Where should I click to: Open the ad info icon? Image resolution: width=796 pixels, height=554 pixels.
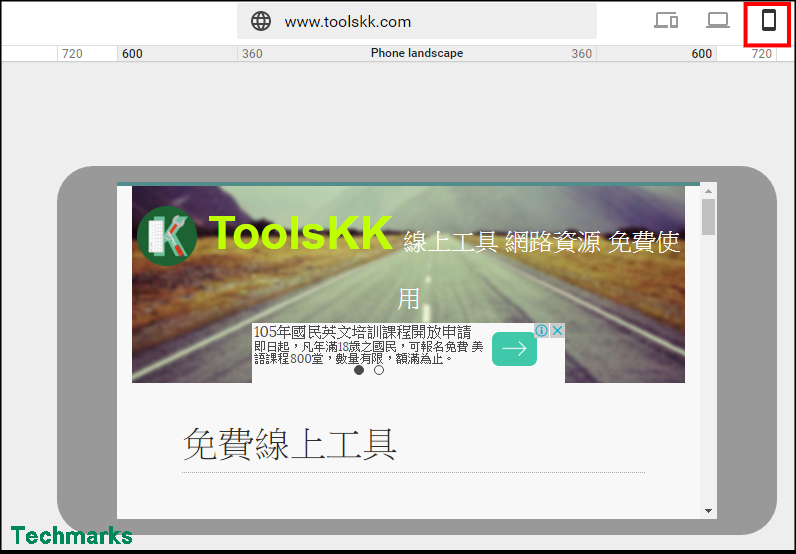tap(541, 331)
